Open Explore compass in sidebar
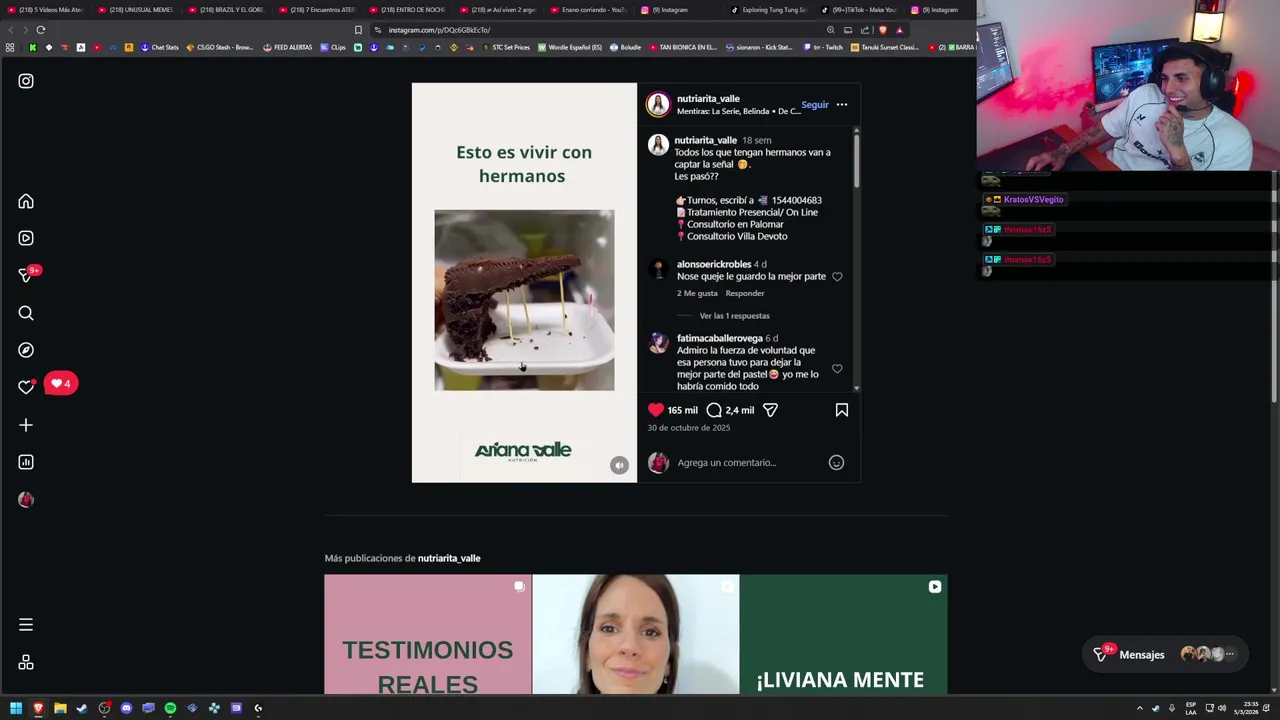This screenshot has height=720, width=1280. pyautogui.click(x=26, y=350)
